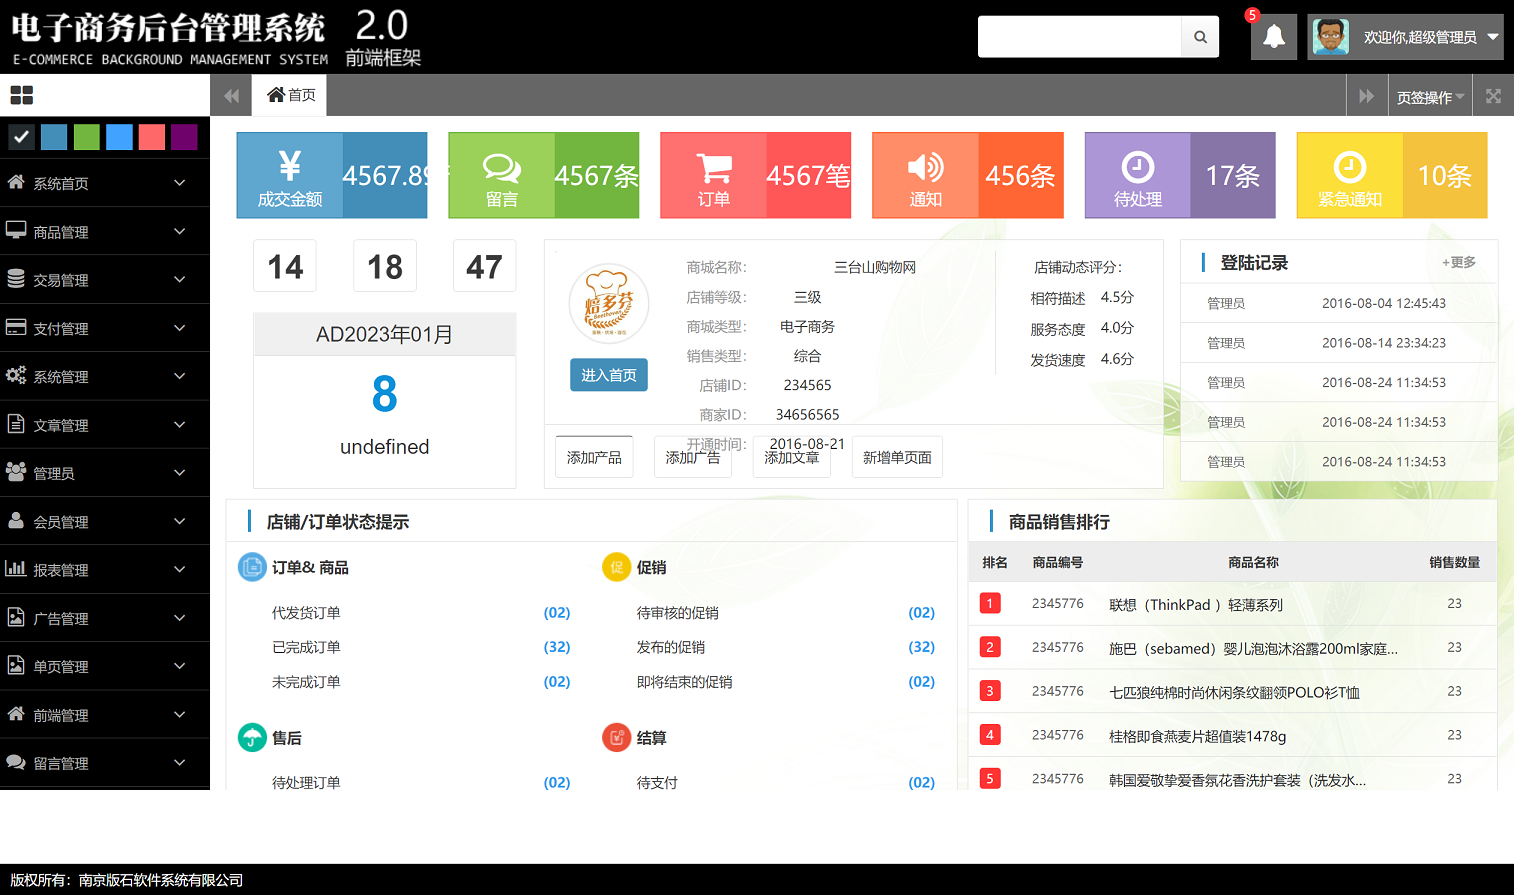Click the 进入首页 button
Image resolution: width=1514 pixels, height=895 pixels.
click(608, 375)
